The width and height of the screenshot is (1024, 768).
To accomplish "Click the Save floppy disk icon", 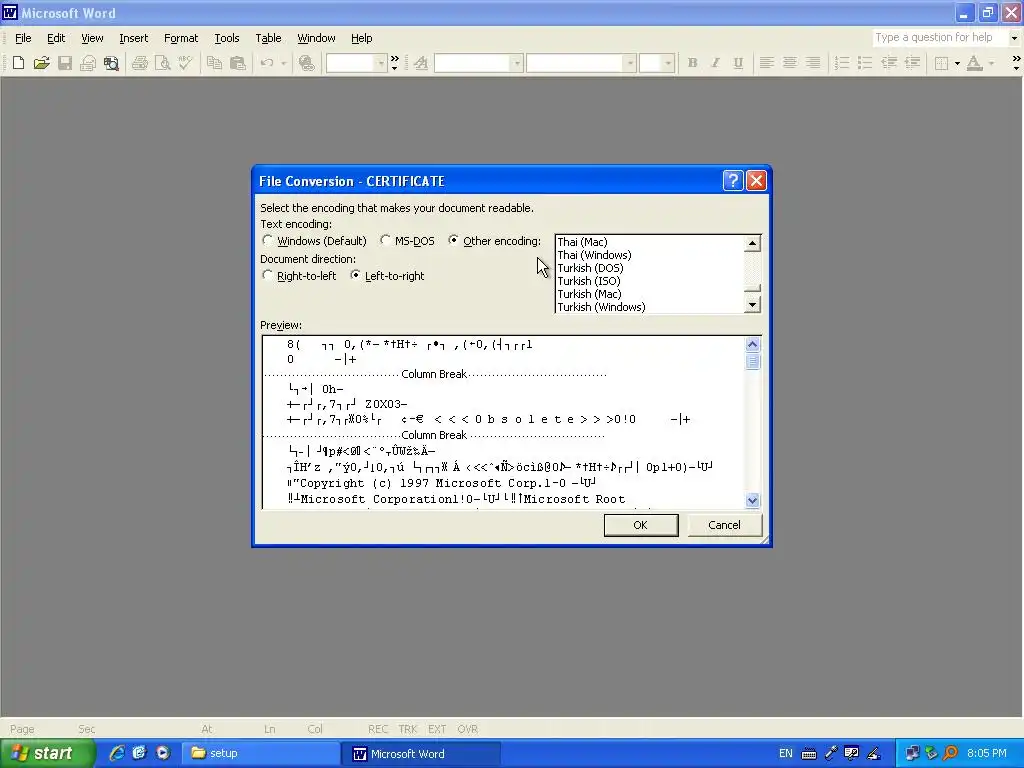I will (x=65, y=63).
